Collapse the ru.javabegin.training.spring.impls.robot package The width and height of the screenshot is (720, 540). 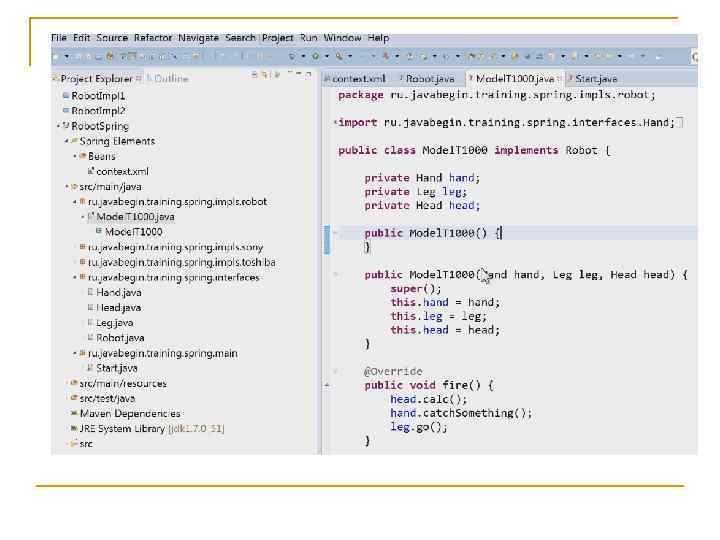coord(75,202)
